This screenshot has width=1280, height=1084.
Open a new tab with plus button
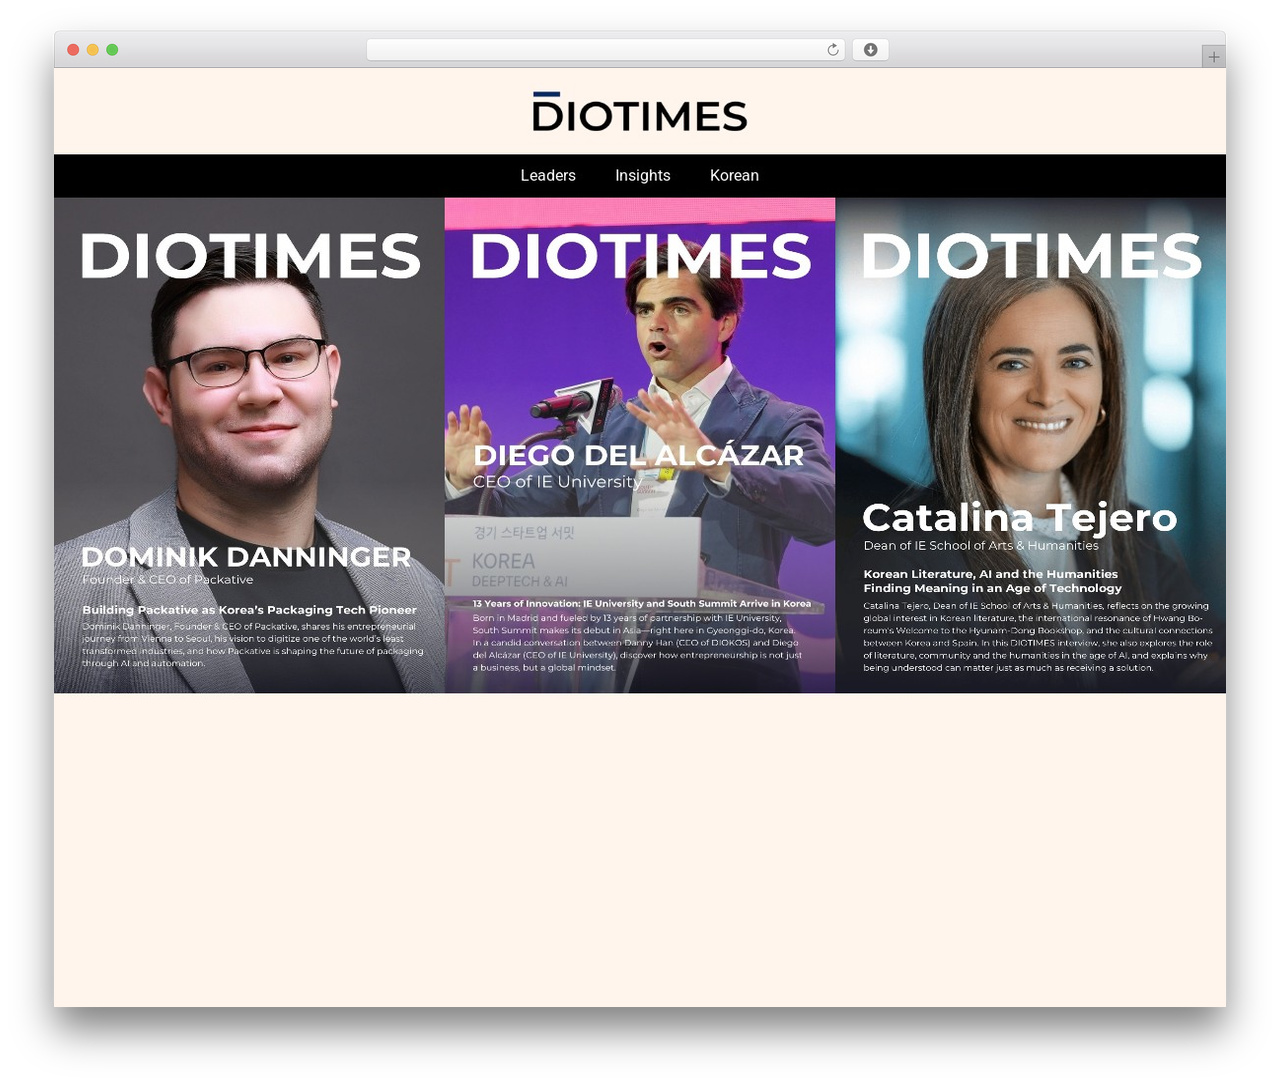pyautogui.click(x=1213, y=57)
